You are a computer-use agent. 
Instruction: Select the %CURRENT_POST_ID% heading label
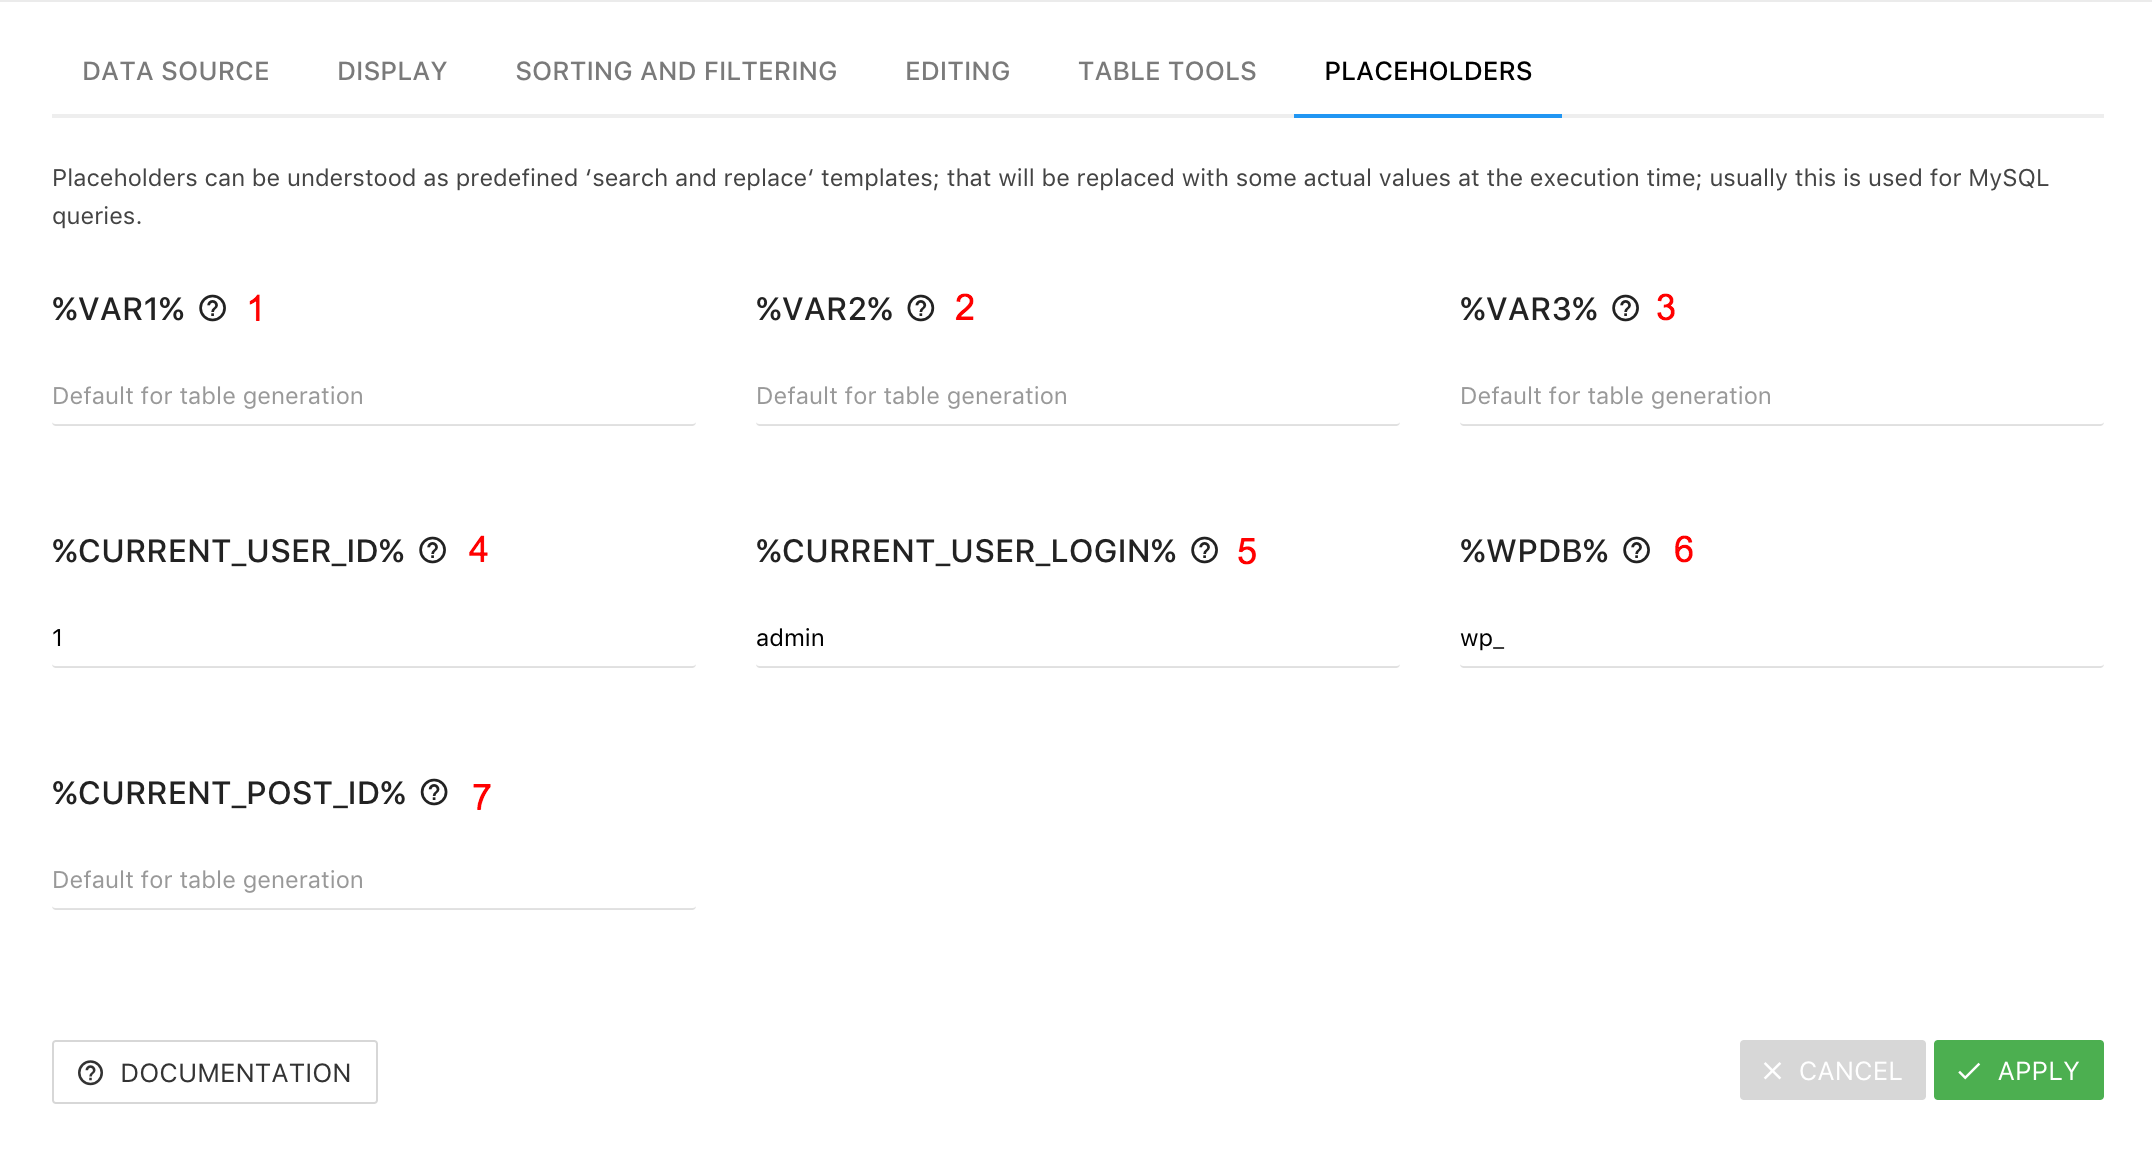229,793
